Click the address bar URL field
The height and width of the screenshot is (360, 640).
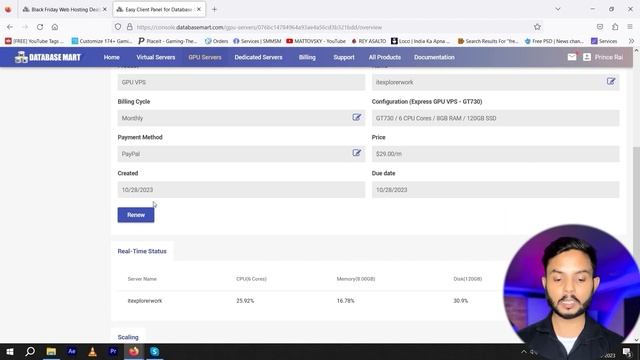327,27
